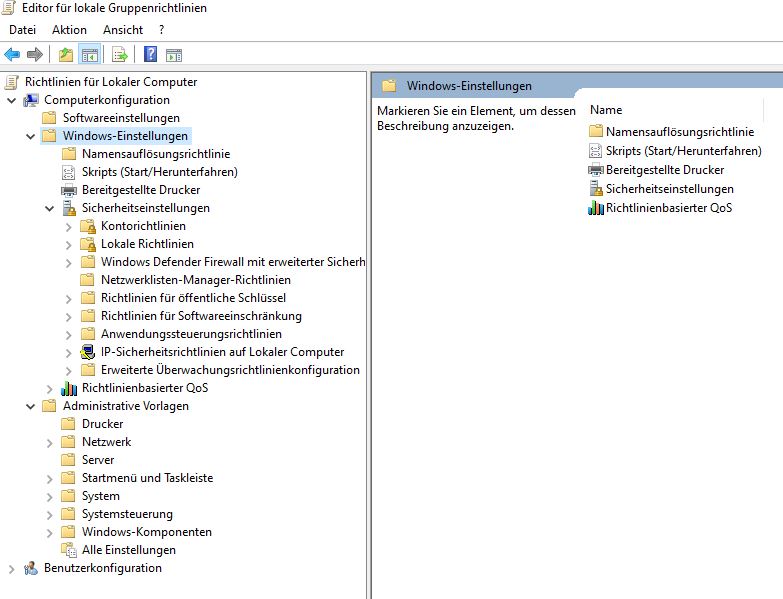Select the System folder in tree
The width and height of the screenshot is (783, 599).
(101, 496)
